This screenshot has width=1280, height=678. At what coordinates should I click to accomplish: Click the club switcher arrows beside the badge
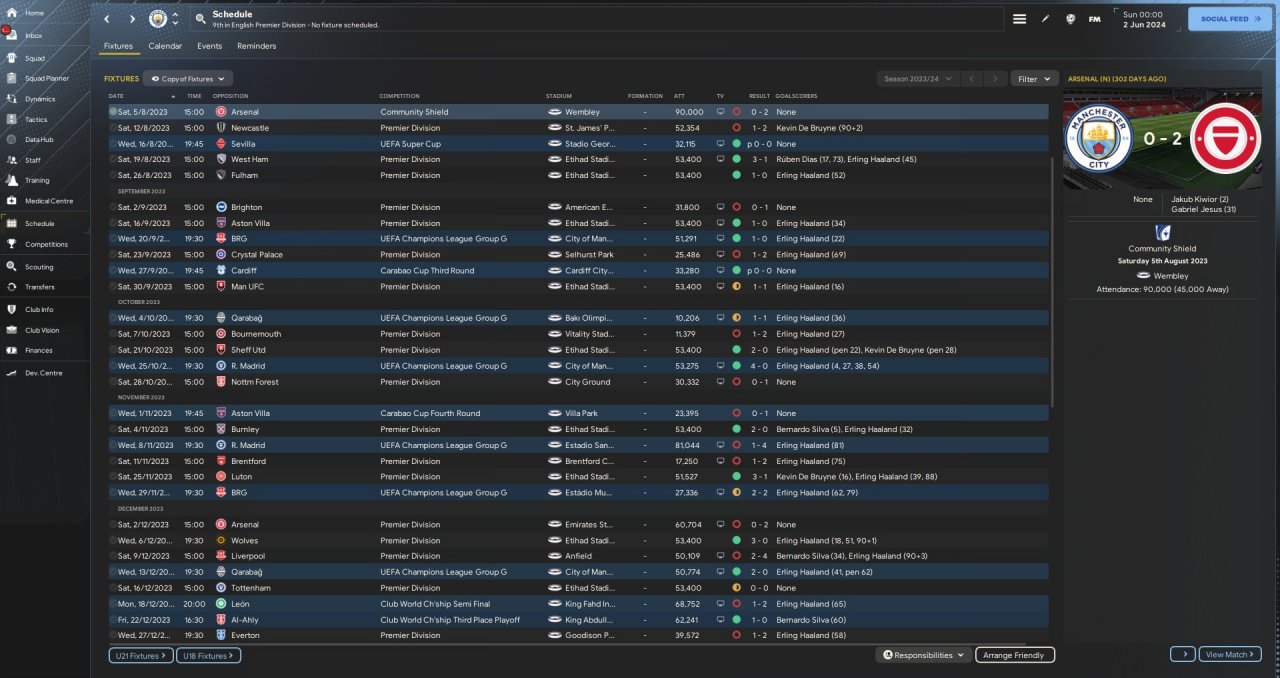(x=176, y=19)
